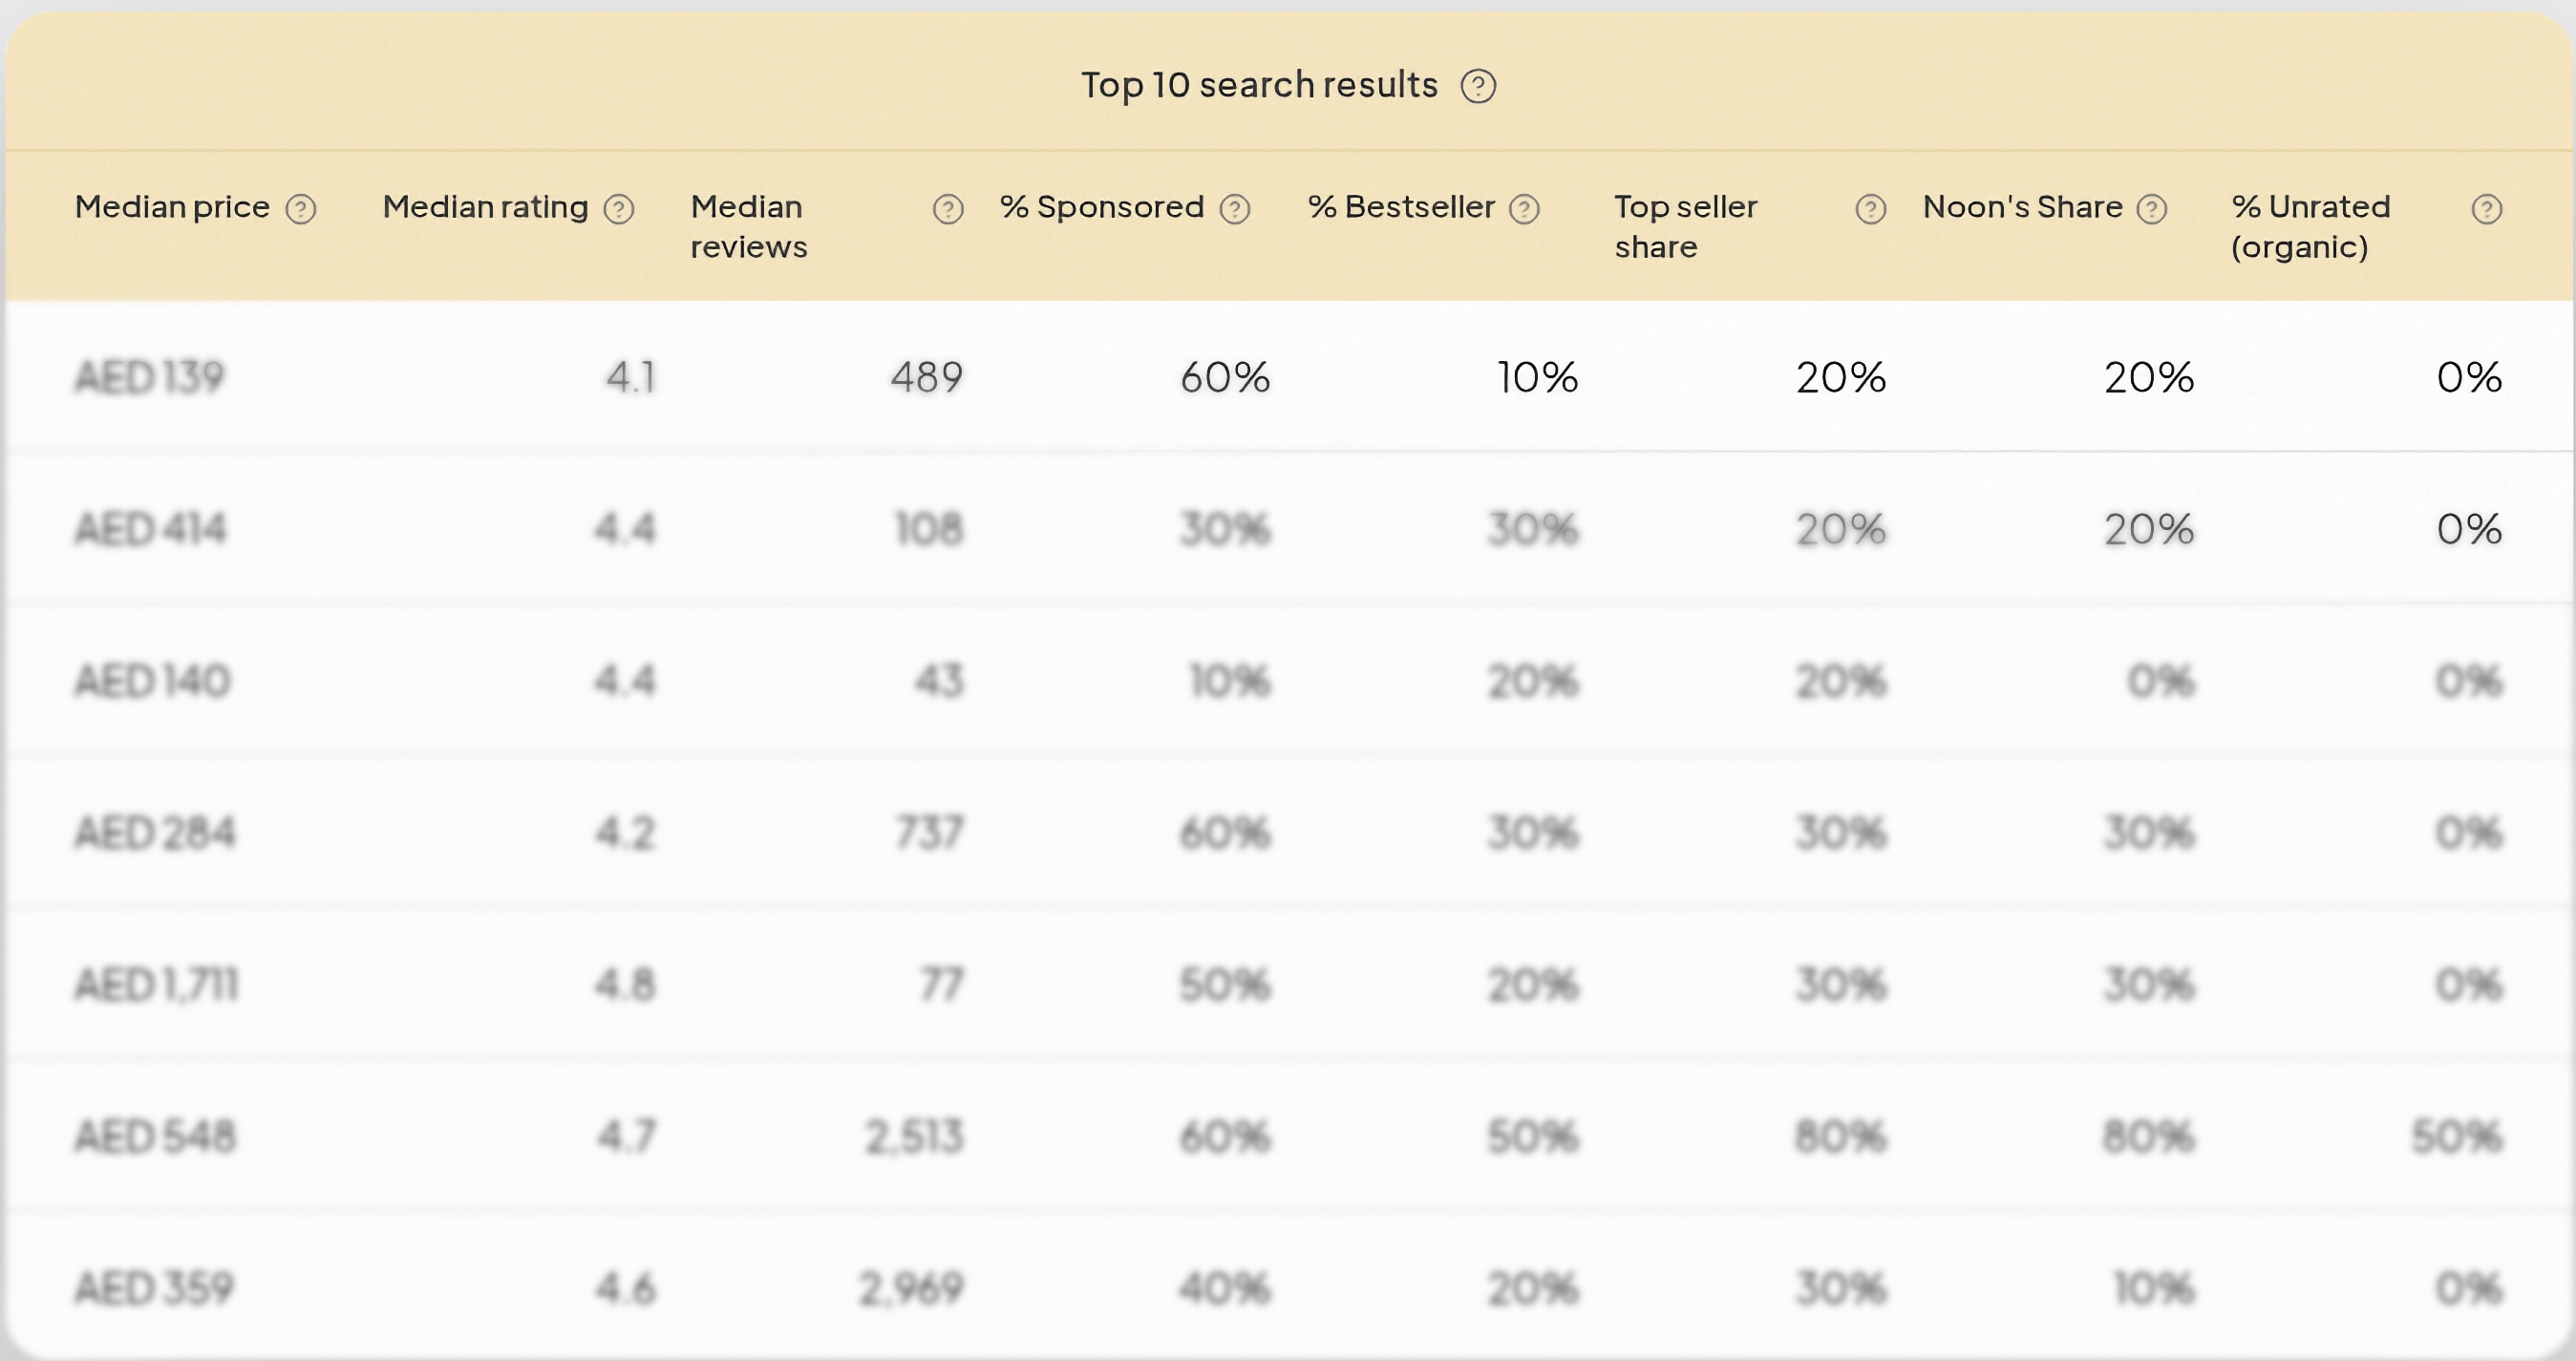
Task: Click the AED 140 price cell
Action: coord(153,681)
